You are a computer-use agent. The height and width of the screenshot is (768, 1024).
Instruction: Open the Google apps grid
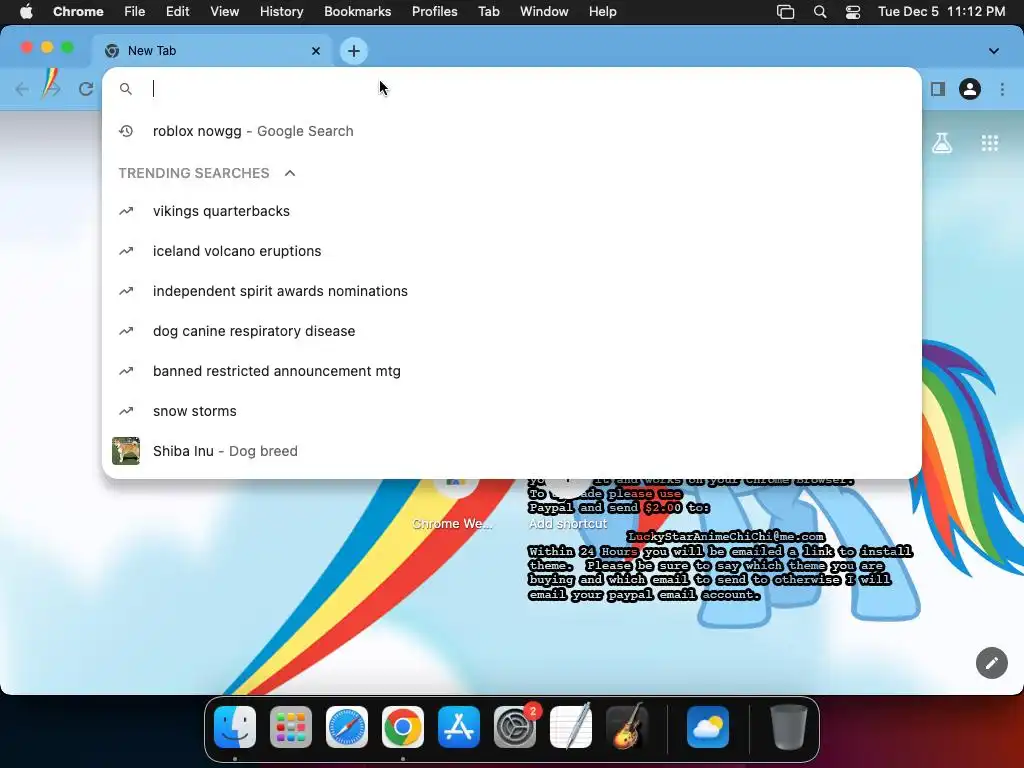pyautogui.click(x=989, y=143)
